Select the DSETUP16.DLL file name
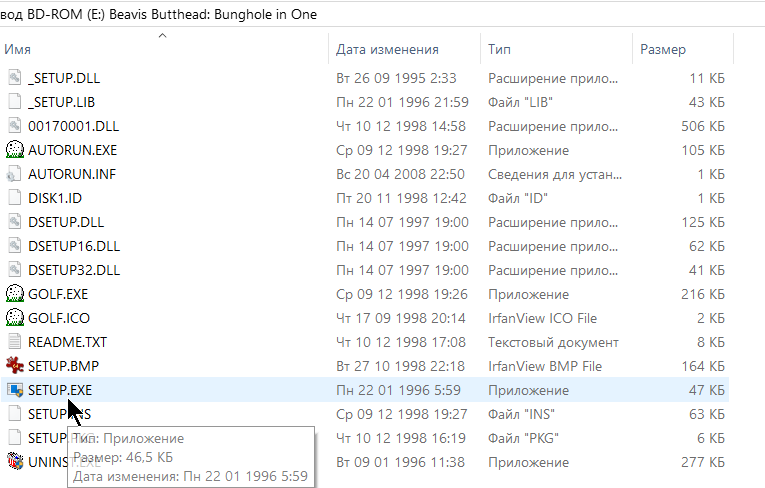This screenshot has width=765, height=488. coord(74,246)
